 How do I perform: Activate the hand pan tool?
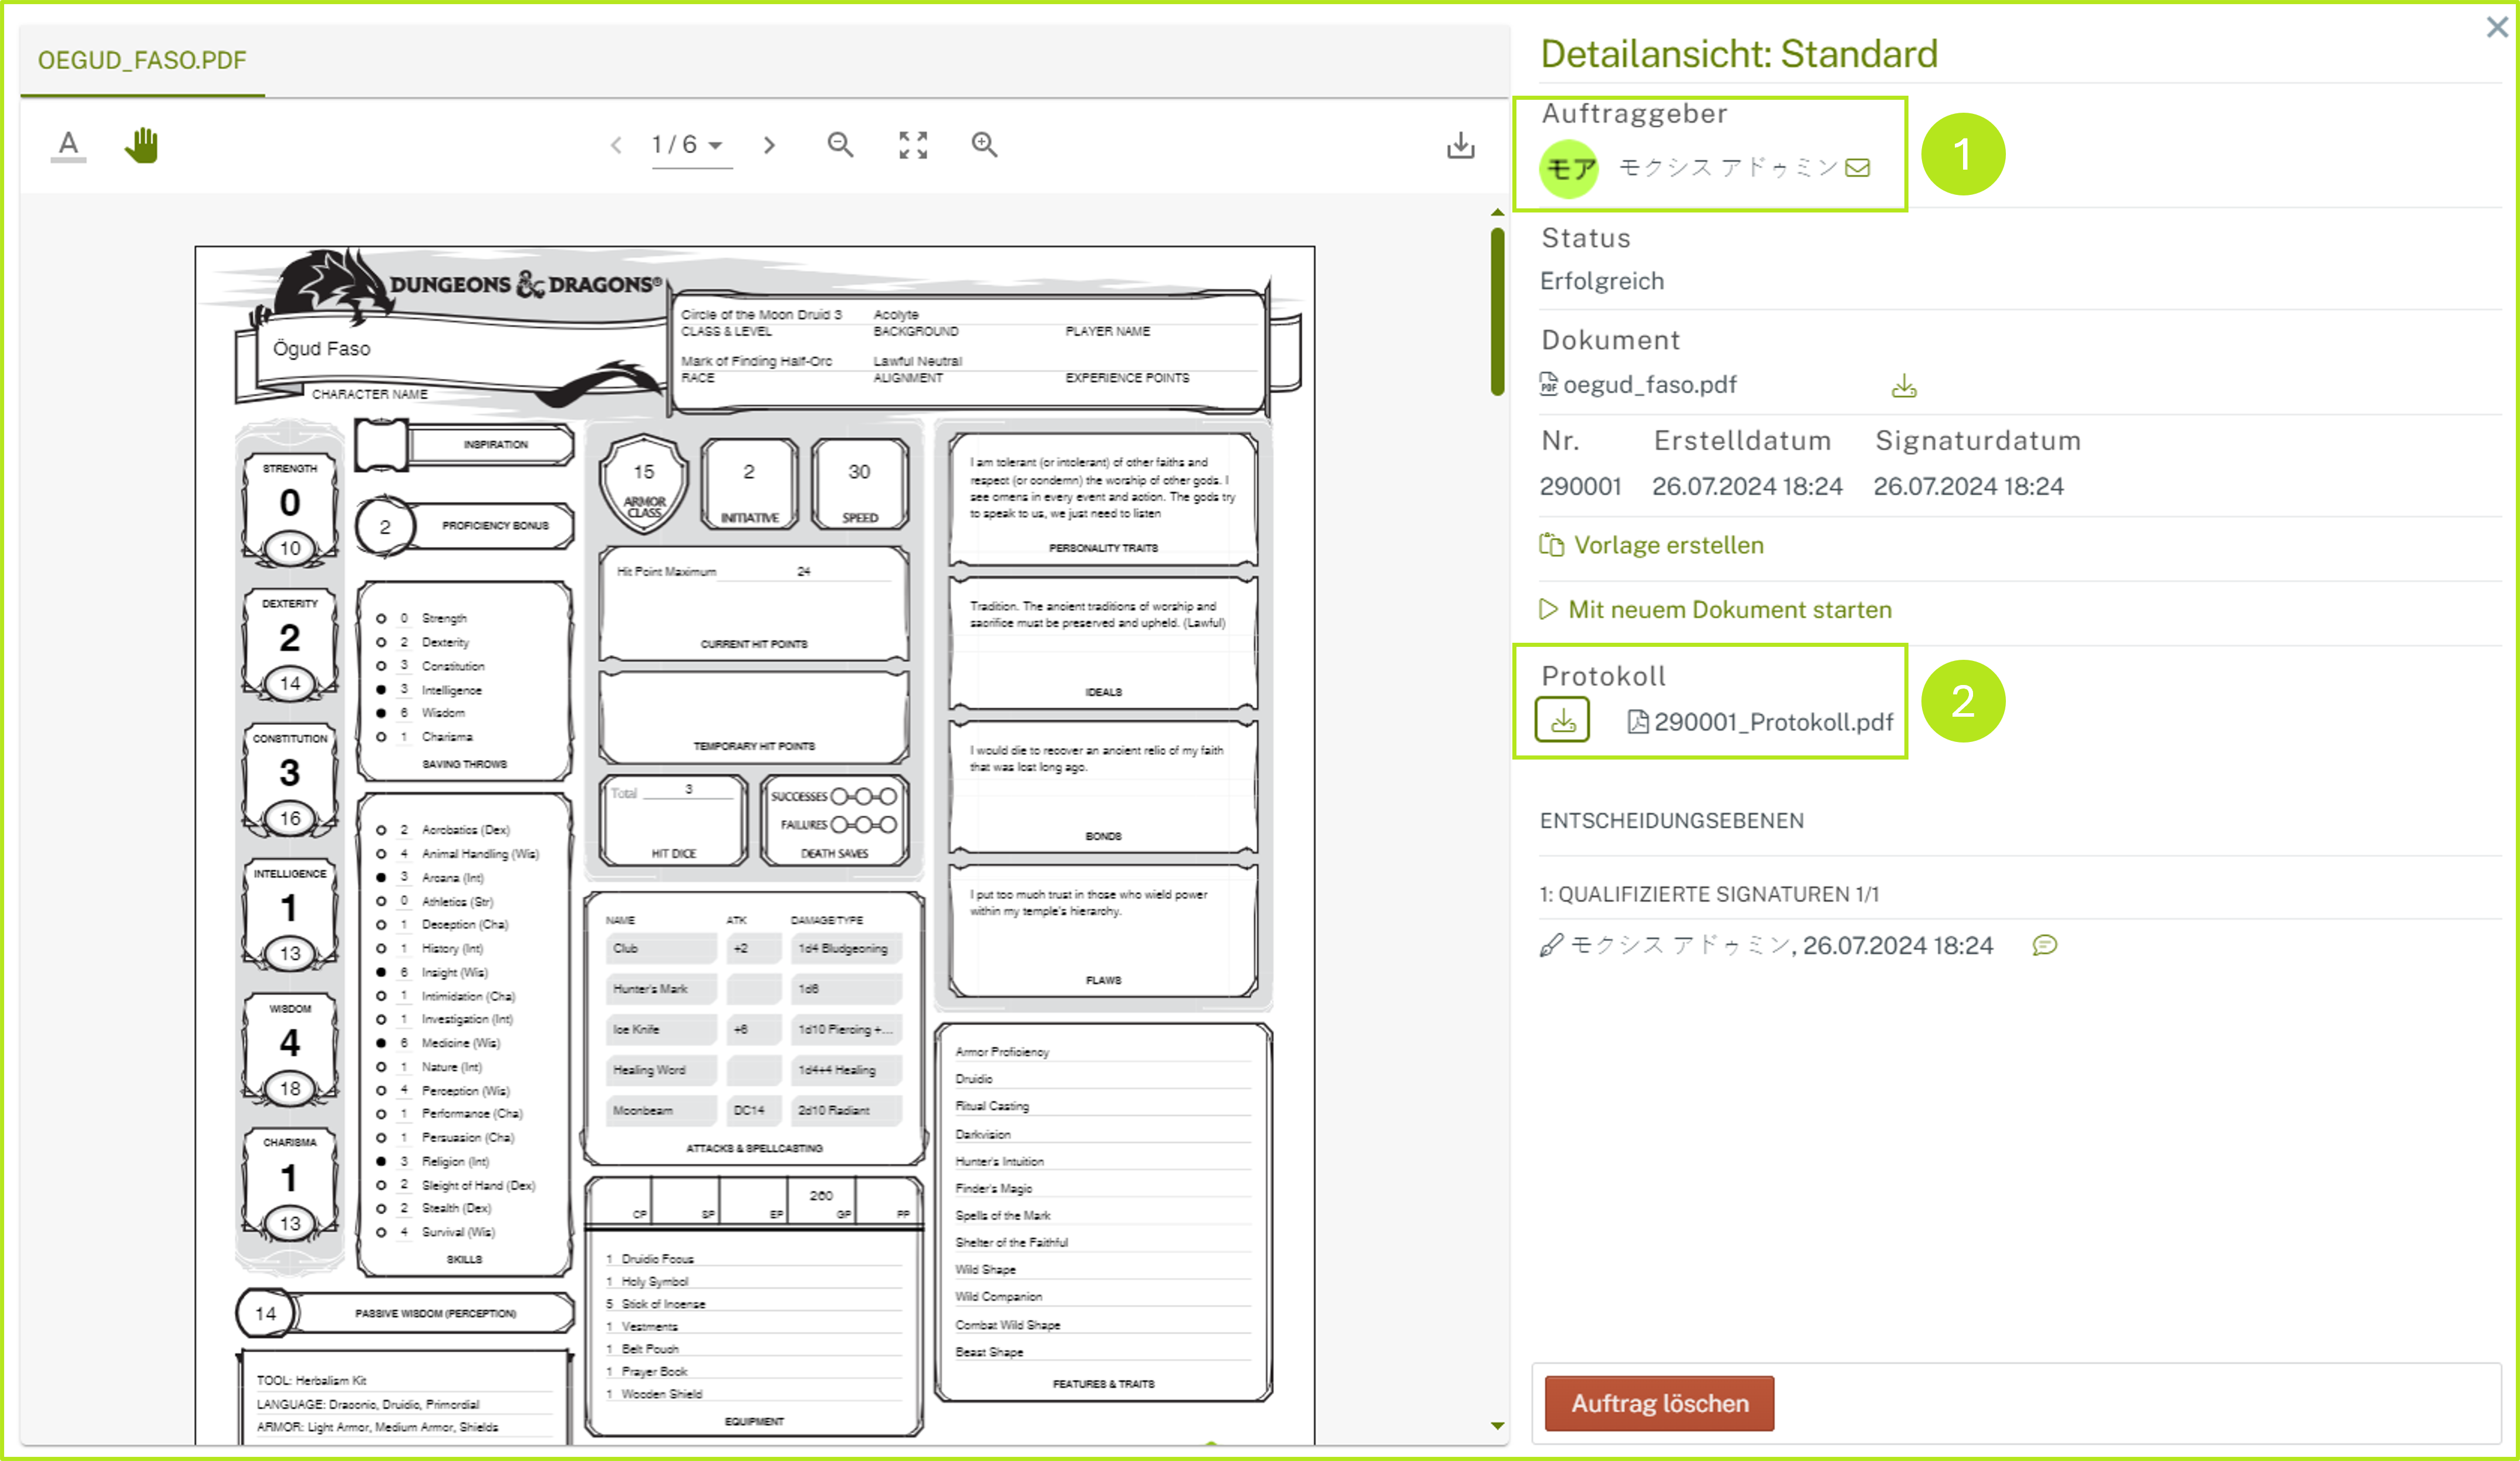pos(141,145)
